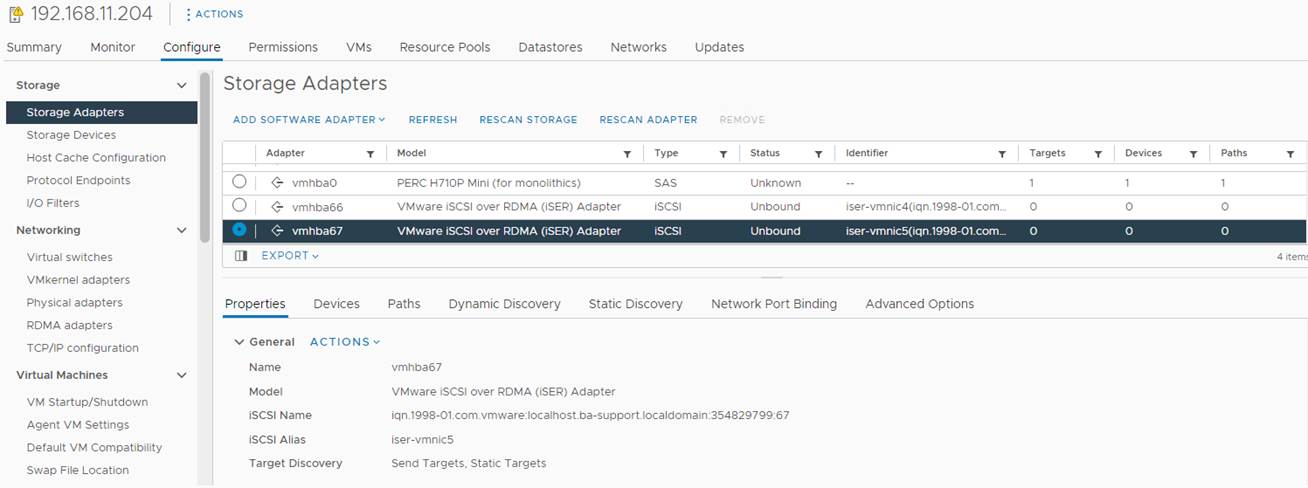Open the Status column filter icon
The width and height of the screenshot is (1308, 488).
tap(818, 154)
